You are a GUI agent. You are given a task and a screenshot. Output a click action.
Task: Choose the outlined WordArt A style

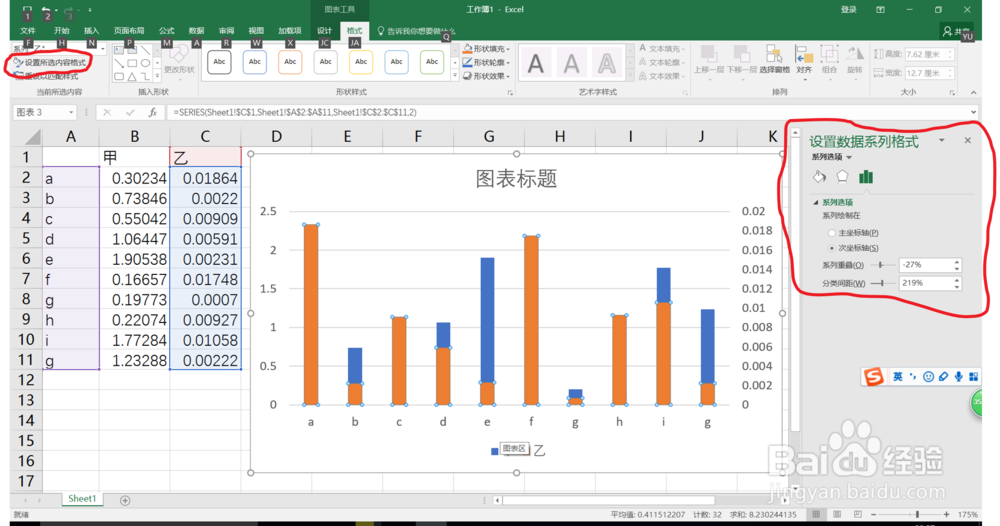[607, 64]
